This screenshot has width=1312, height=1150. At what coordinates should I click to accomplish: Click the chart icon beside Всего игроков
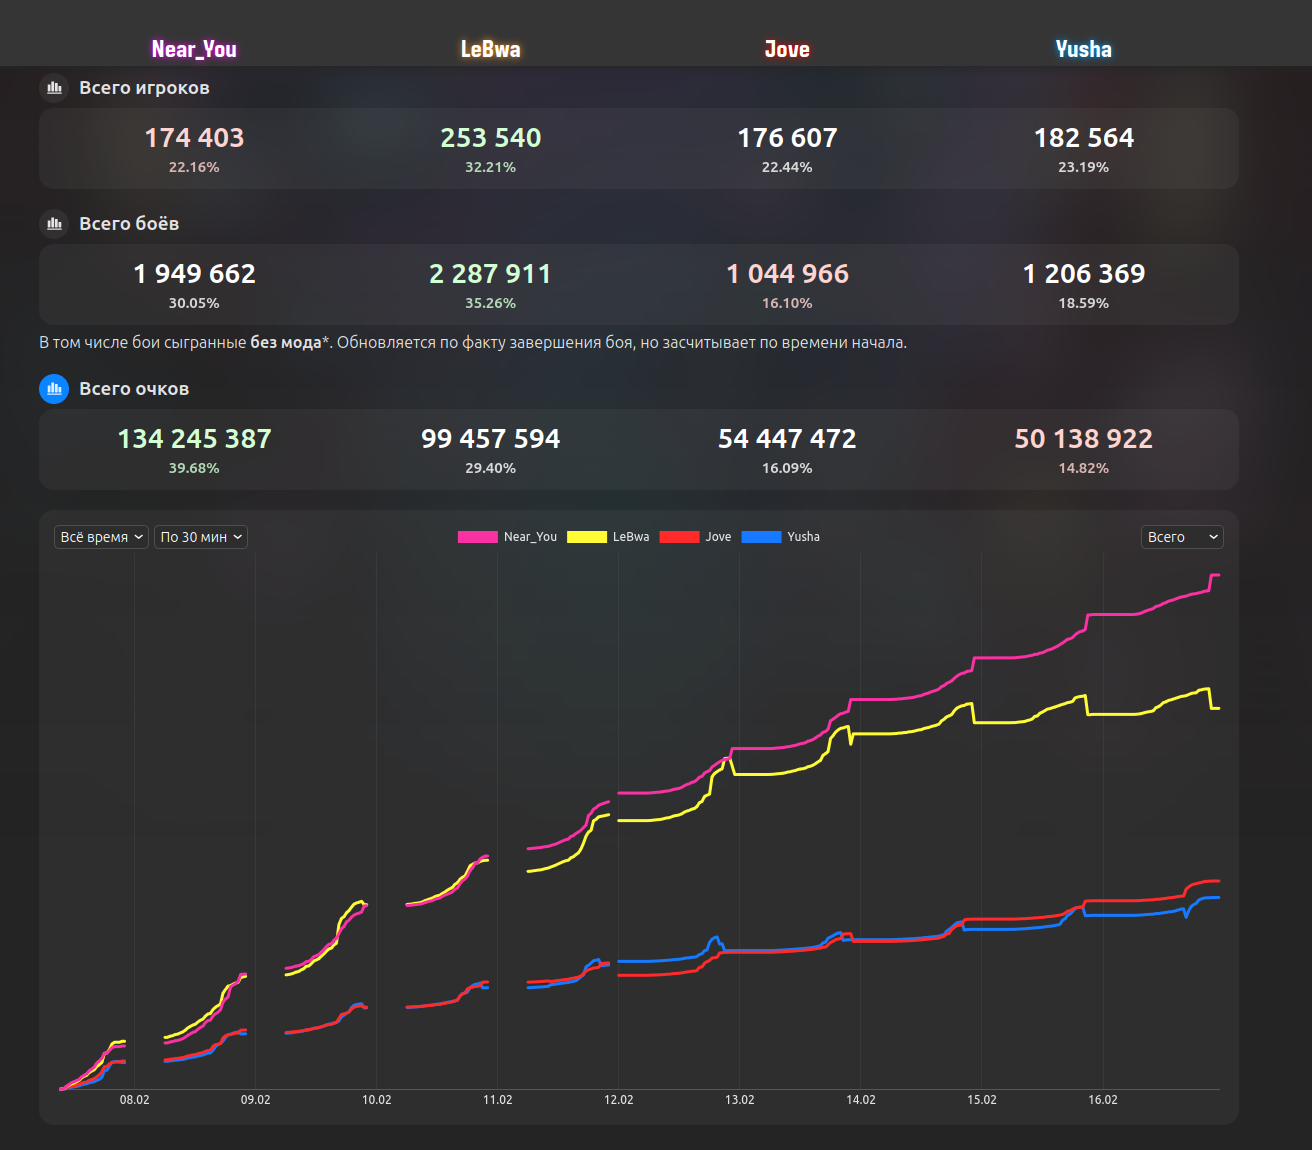[x=54, y=88]
